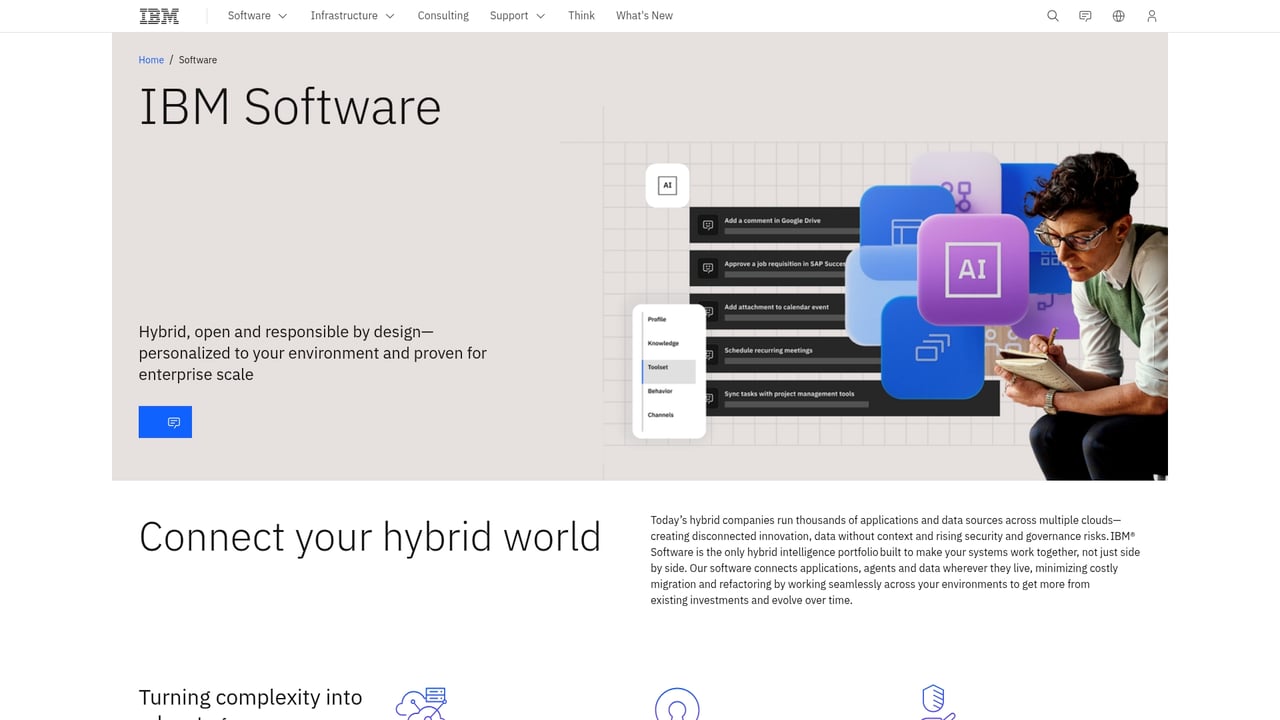Click the lightbulb icon near the bottom
Image resolution: width=1280 pixels, height=720 pixels.
pos(677,705)
